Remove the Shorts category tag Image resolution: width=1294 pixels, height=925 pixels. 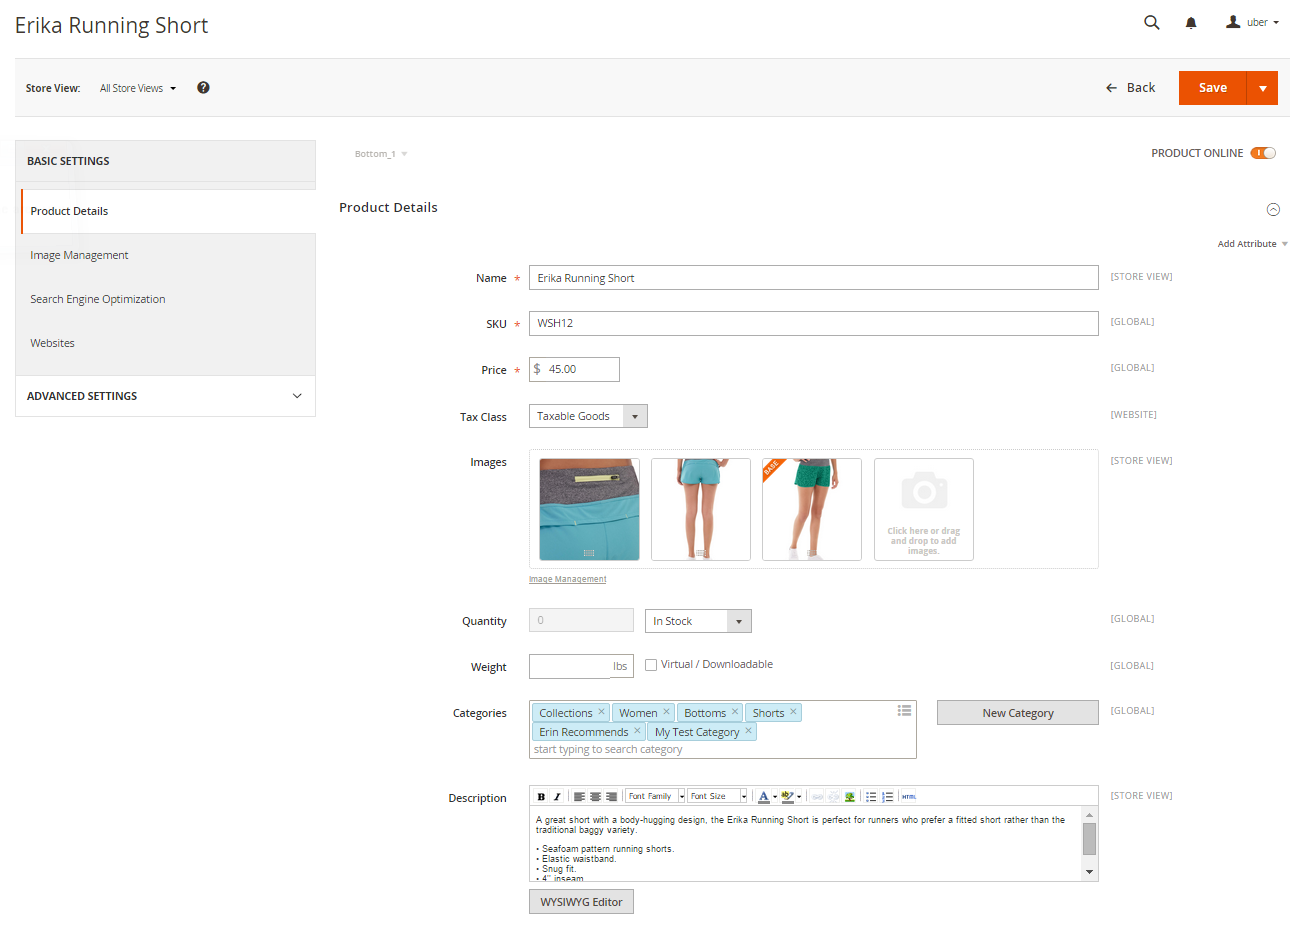(793, 712)
